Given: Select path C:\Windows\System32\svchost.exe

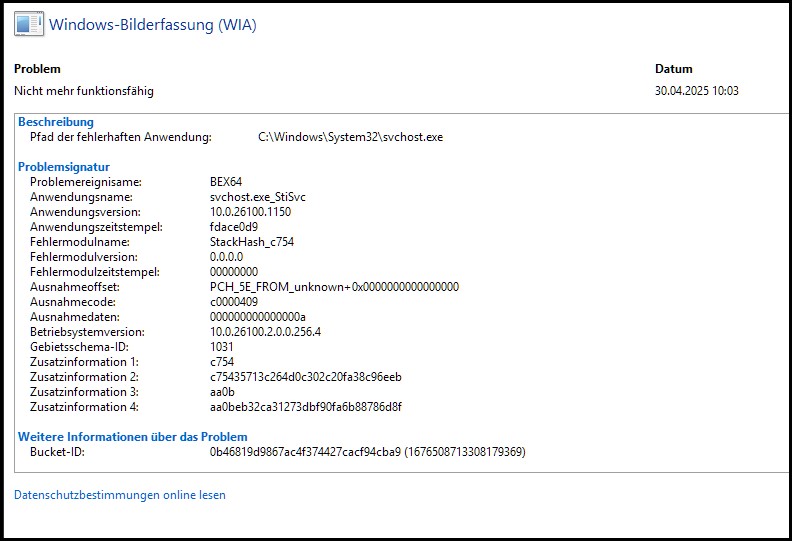Looking at the screenshot, I should coord(350,137).
